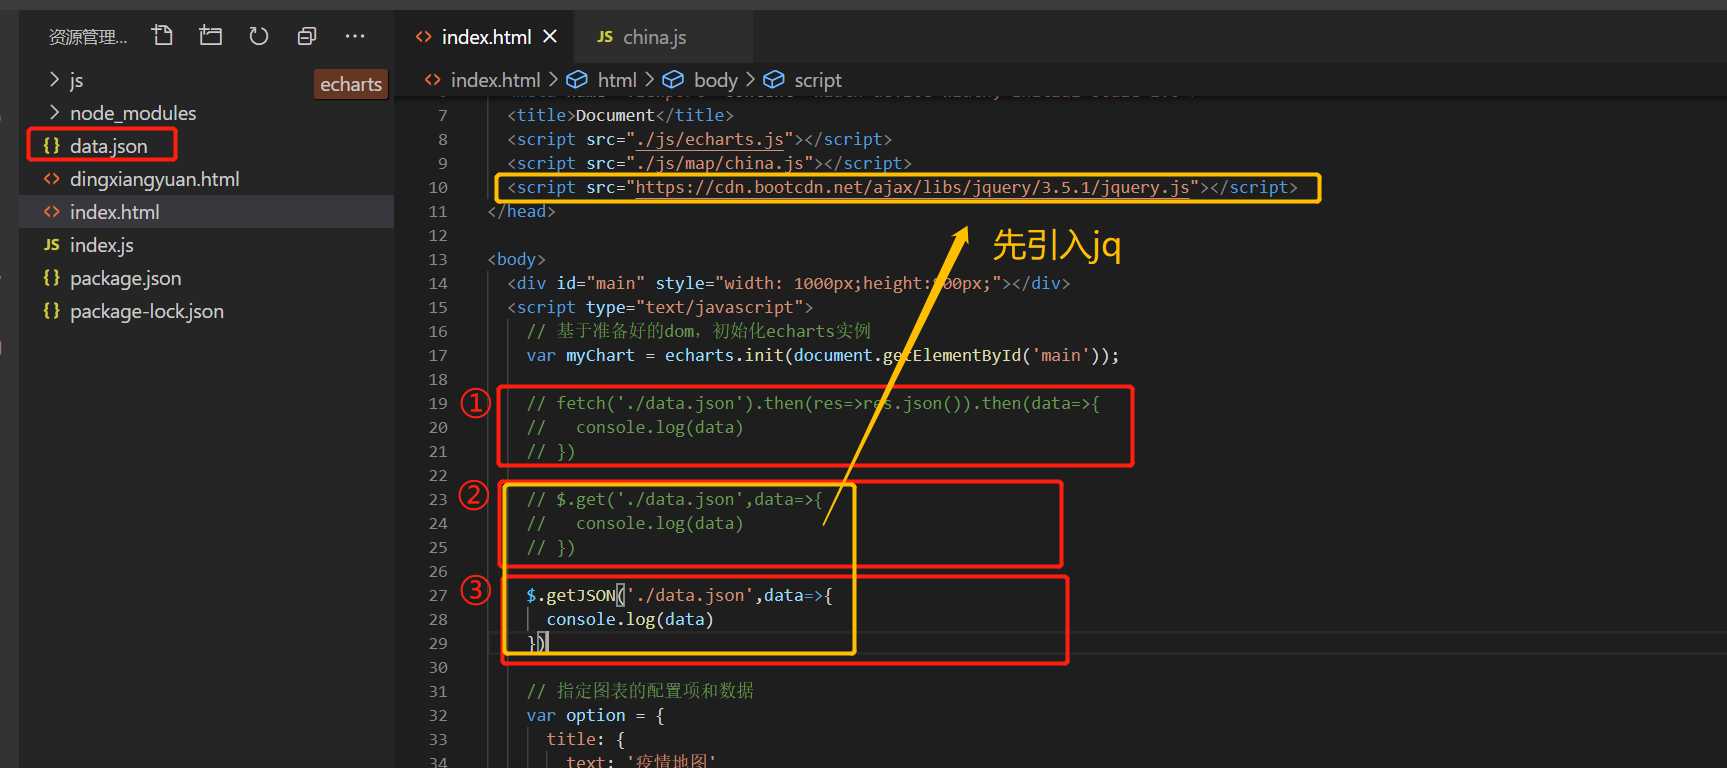Click the JS icon beside index.js

pyautogui.click(x=51, y=245)
